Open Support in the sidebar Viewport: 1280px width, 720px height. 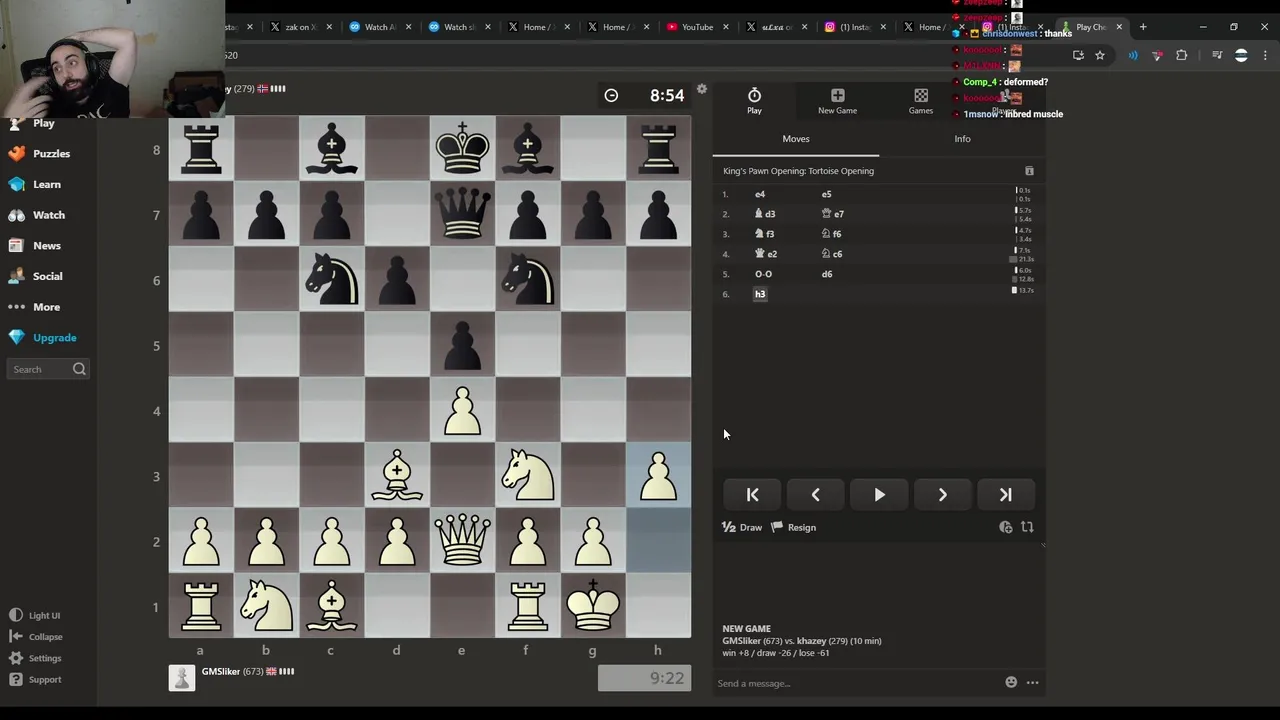click(36, 680)
